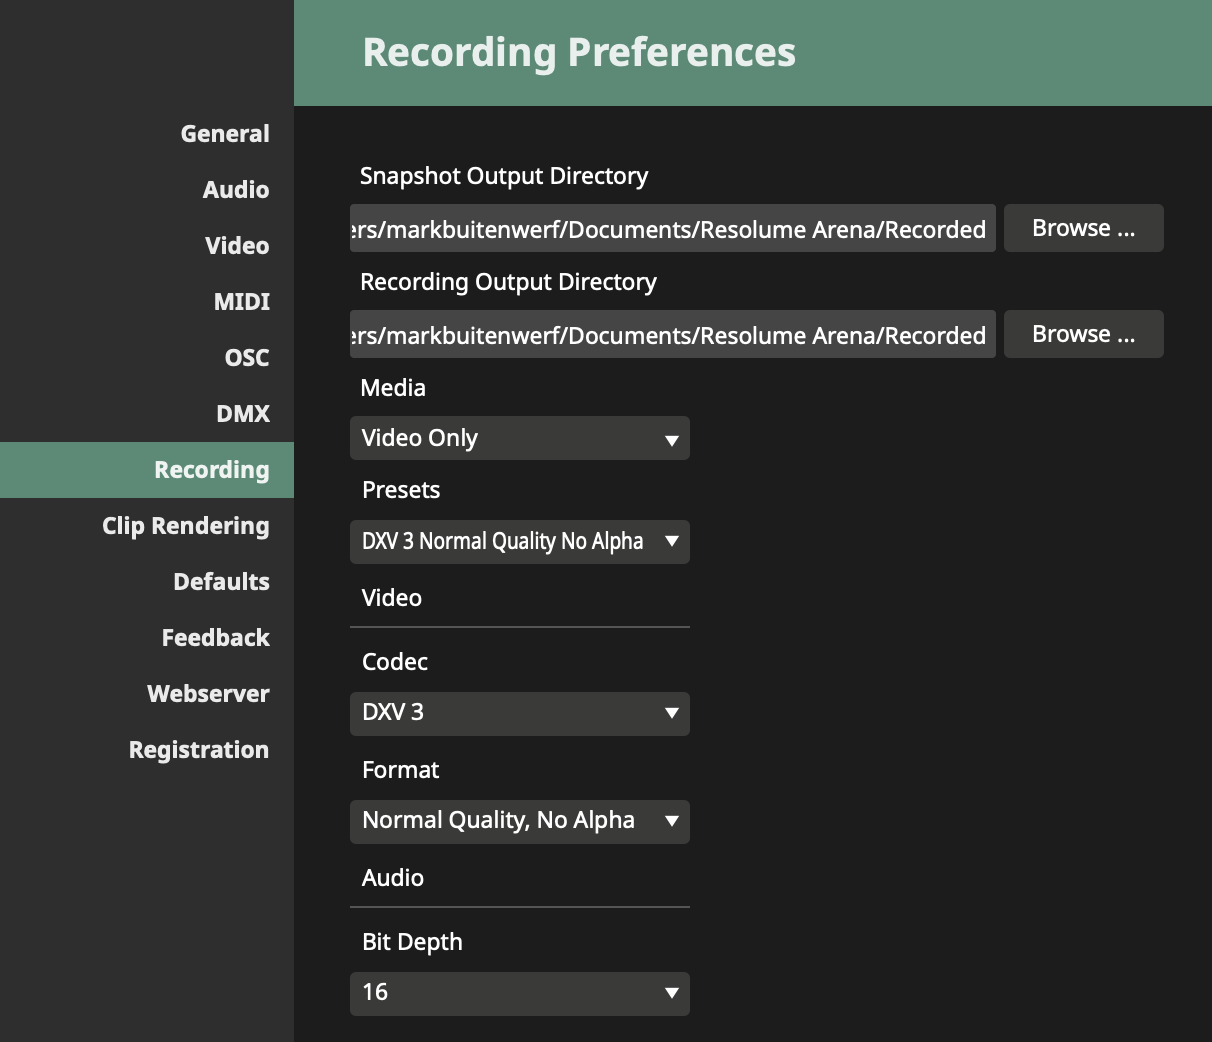Open the Audio preferences section
1212x1042 pixels.
coord(236,189)
